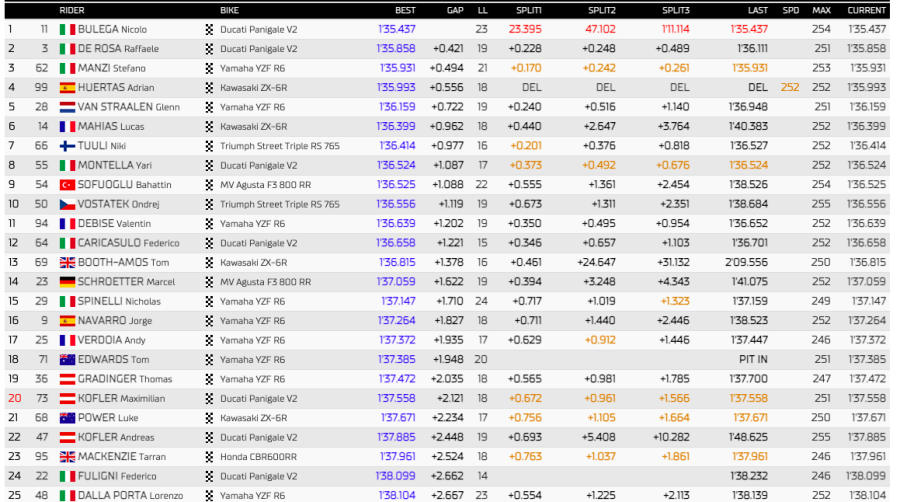The width and height of the screenshot is (900, 502).
Task: Click the RIDER column header
Action: click(72, 10)
